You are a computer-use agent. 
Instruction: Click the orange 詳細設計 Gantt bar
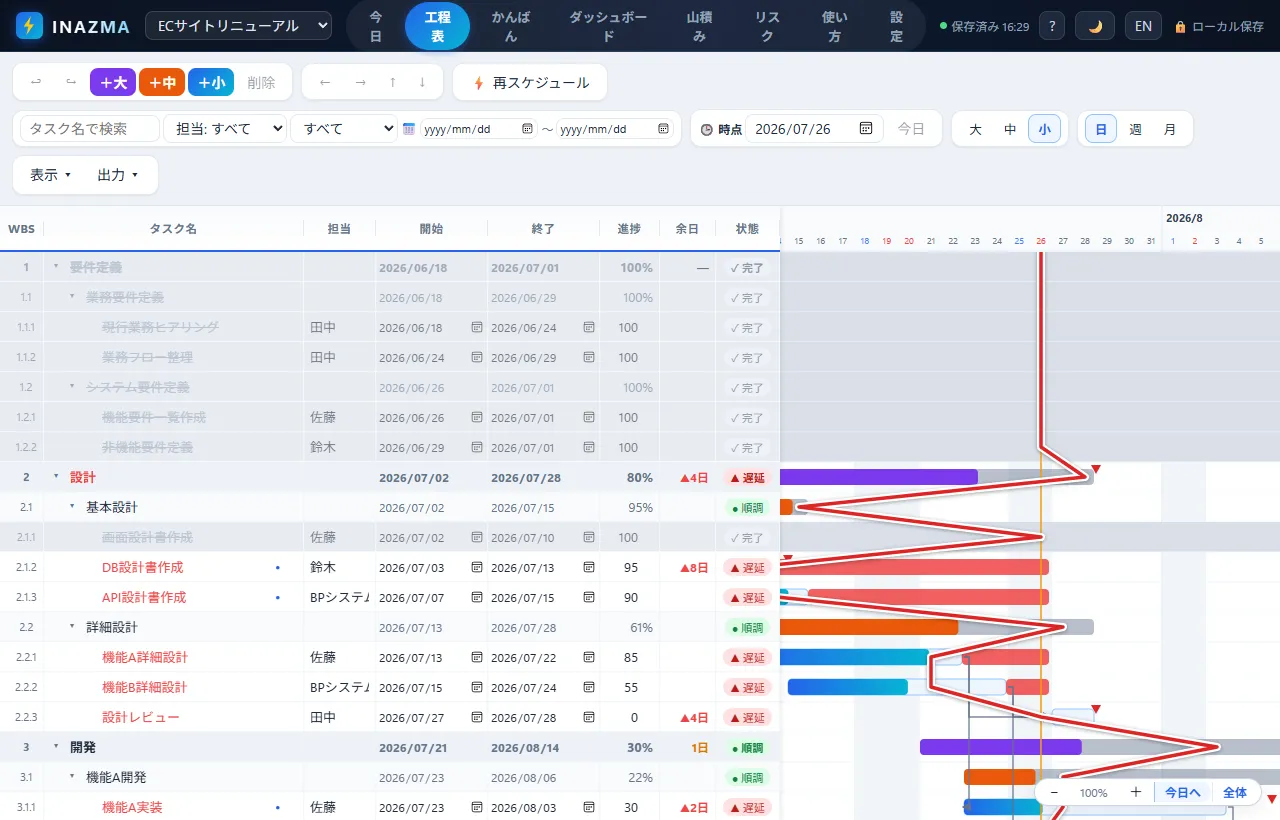coord(868,627)
